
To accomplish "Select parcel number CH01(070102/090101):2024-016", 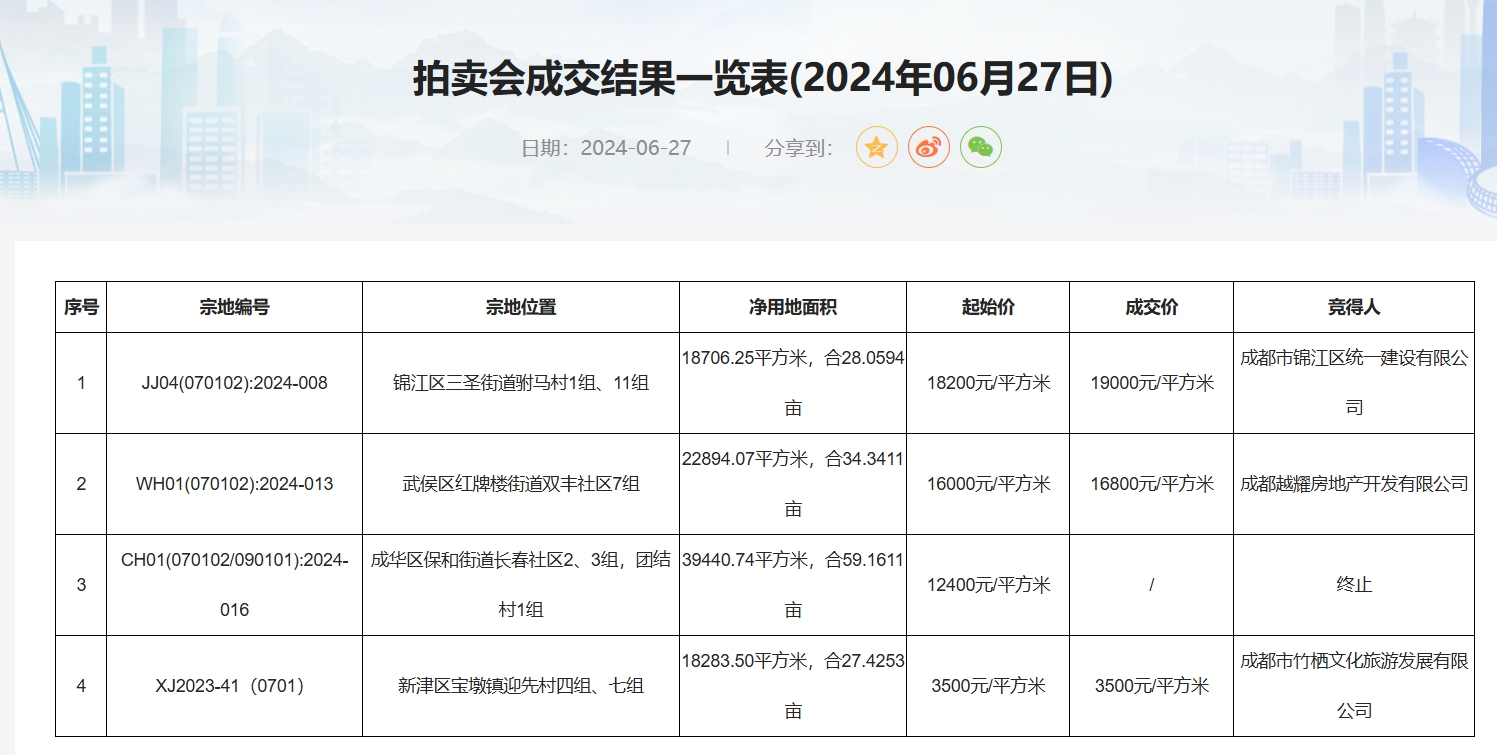I will (234, 585).
